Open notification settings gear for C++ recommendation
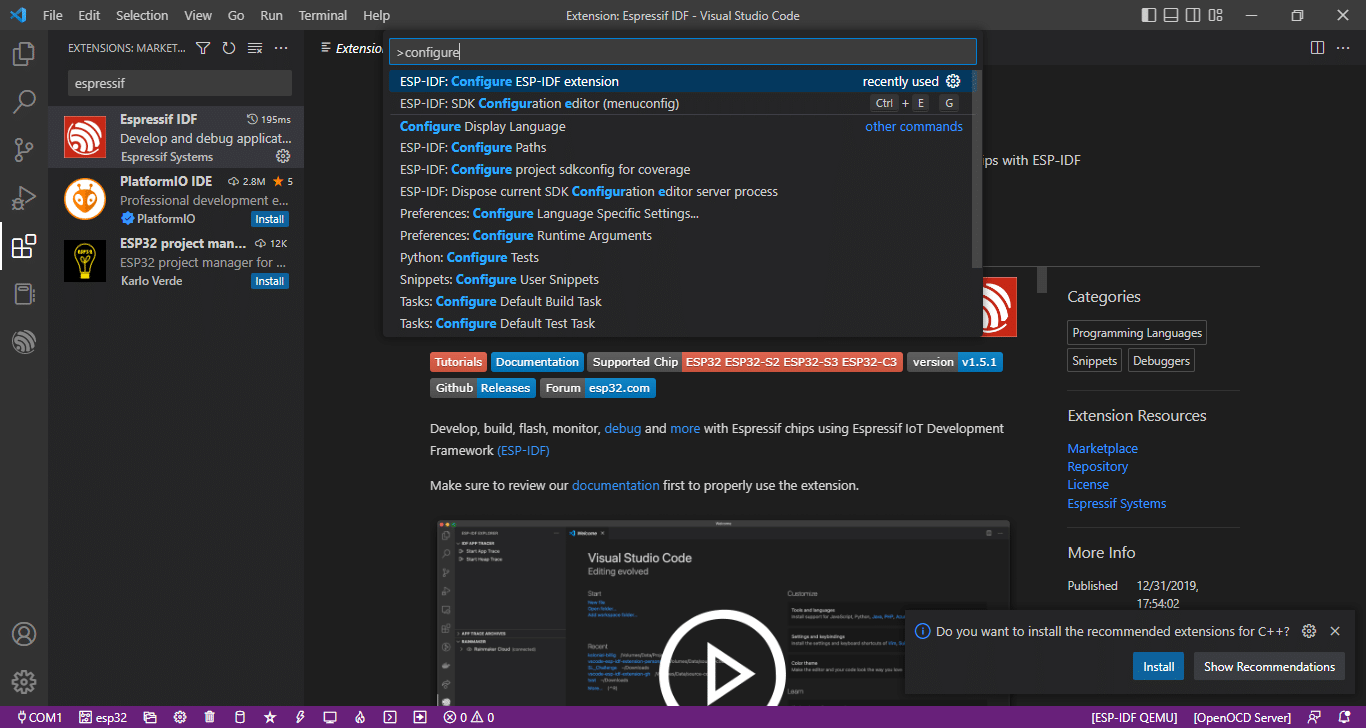Viewport: 1366px width, 728px height. click(x=1309, y=631)
